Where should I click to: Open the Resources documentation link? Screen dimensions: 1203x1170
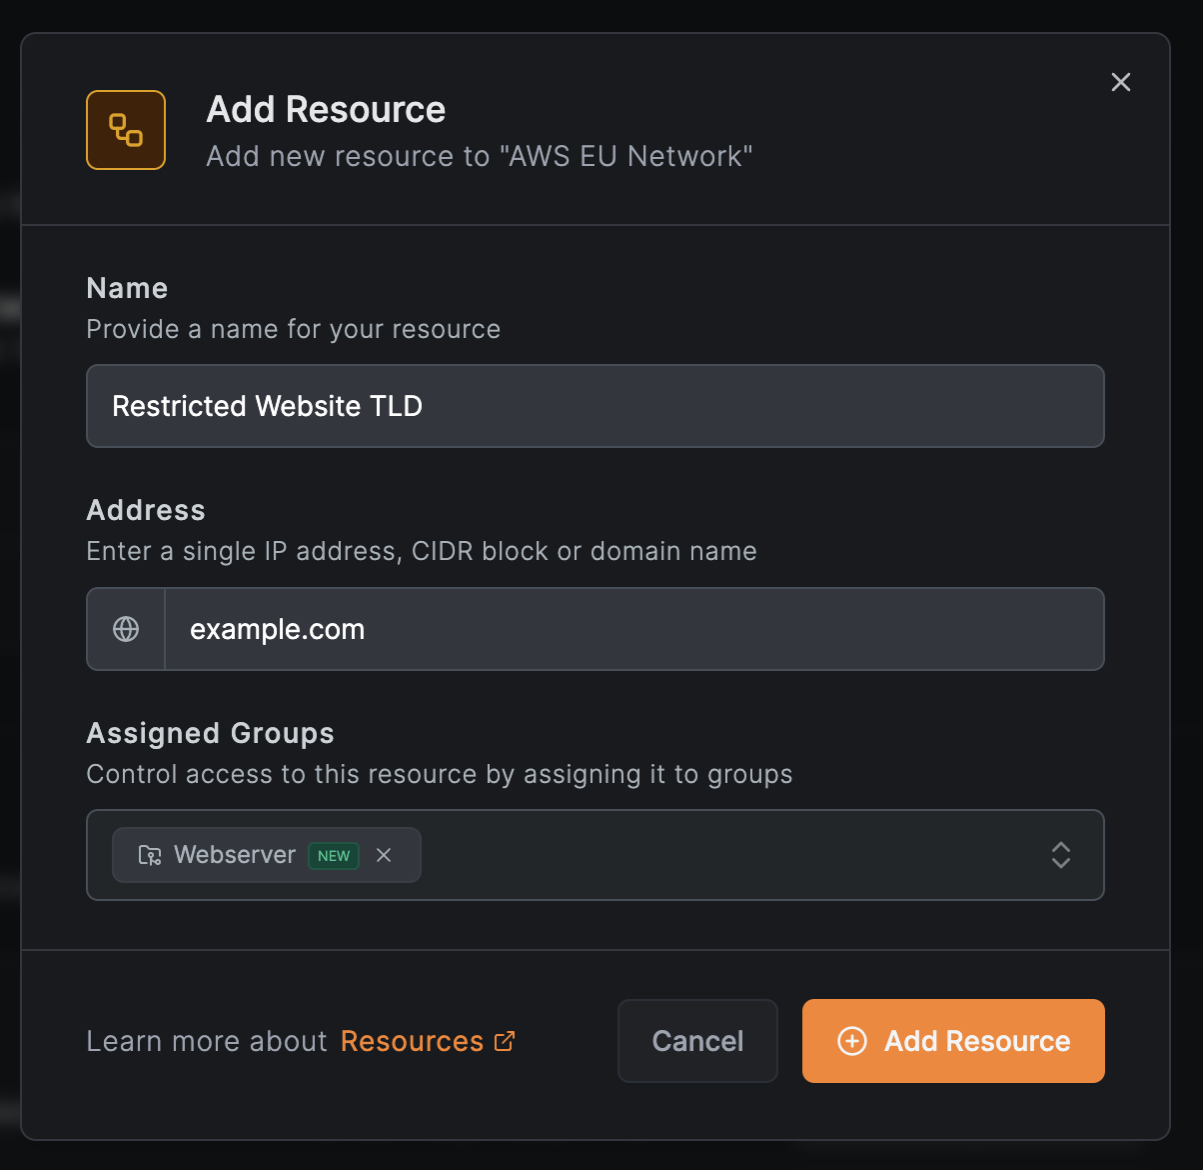(x=412, y=1040)
